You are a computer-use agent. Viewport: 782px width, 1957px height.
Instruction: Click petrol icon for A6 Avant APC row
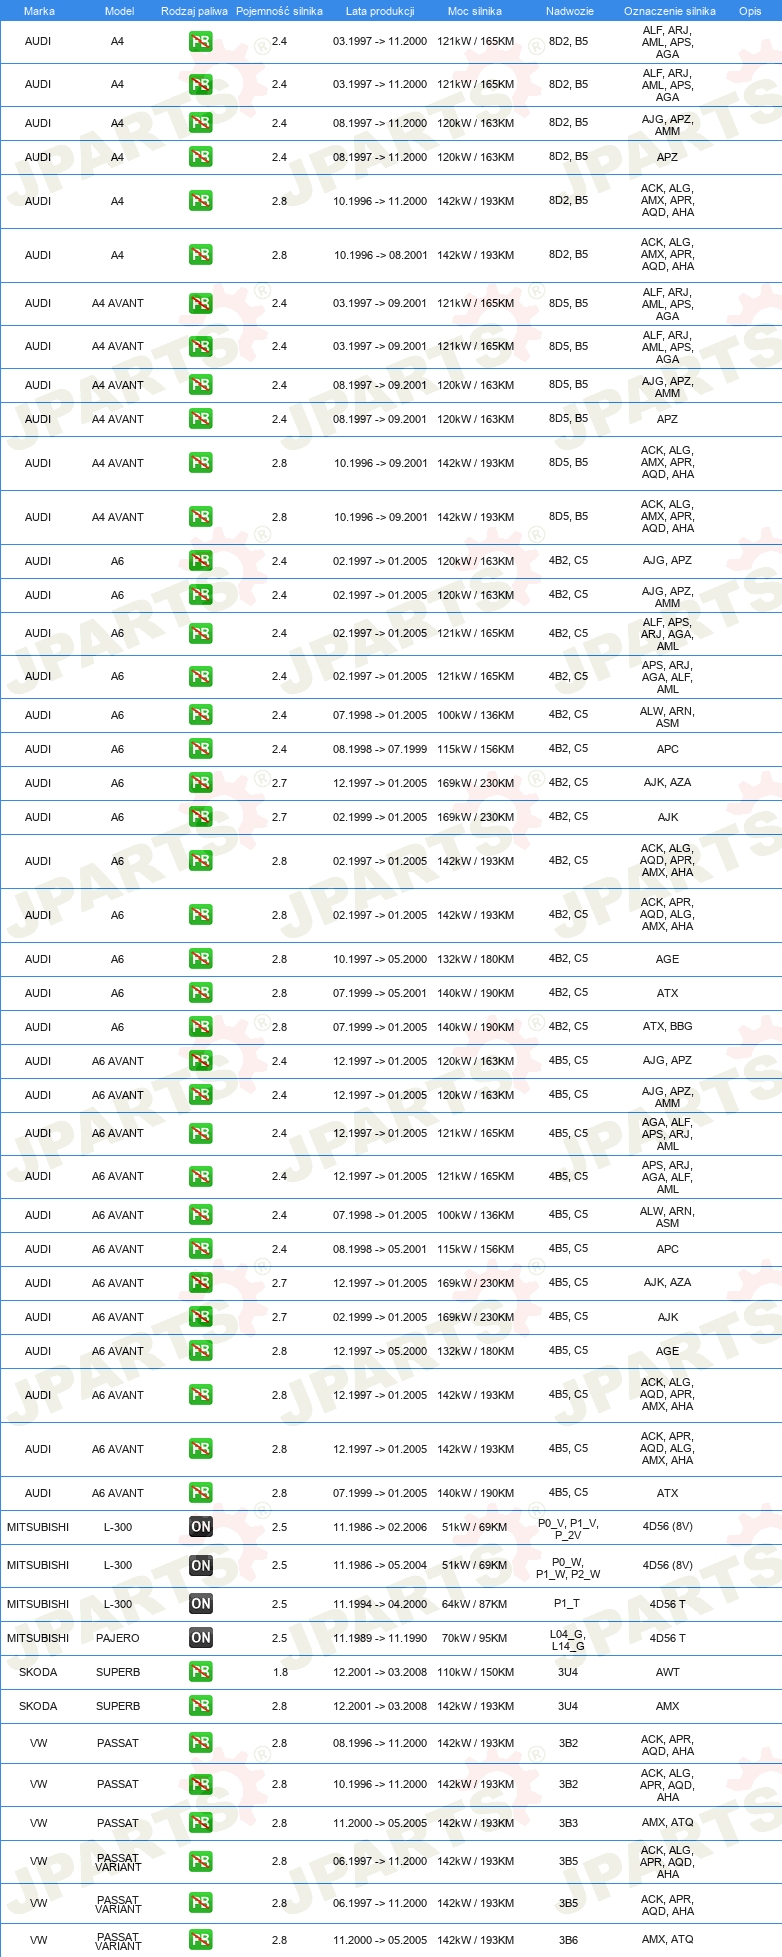pyautogui.click(x=201, y=1249)
